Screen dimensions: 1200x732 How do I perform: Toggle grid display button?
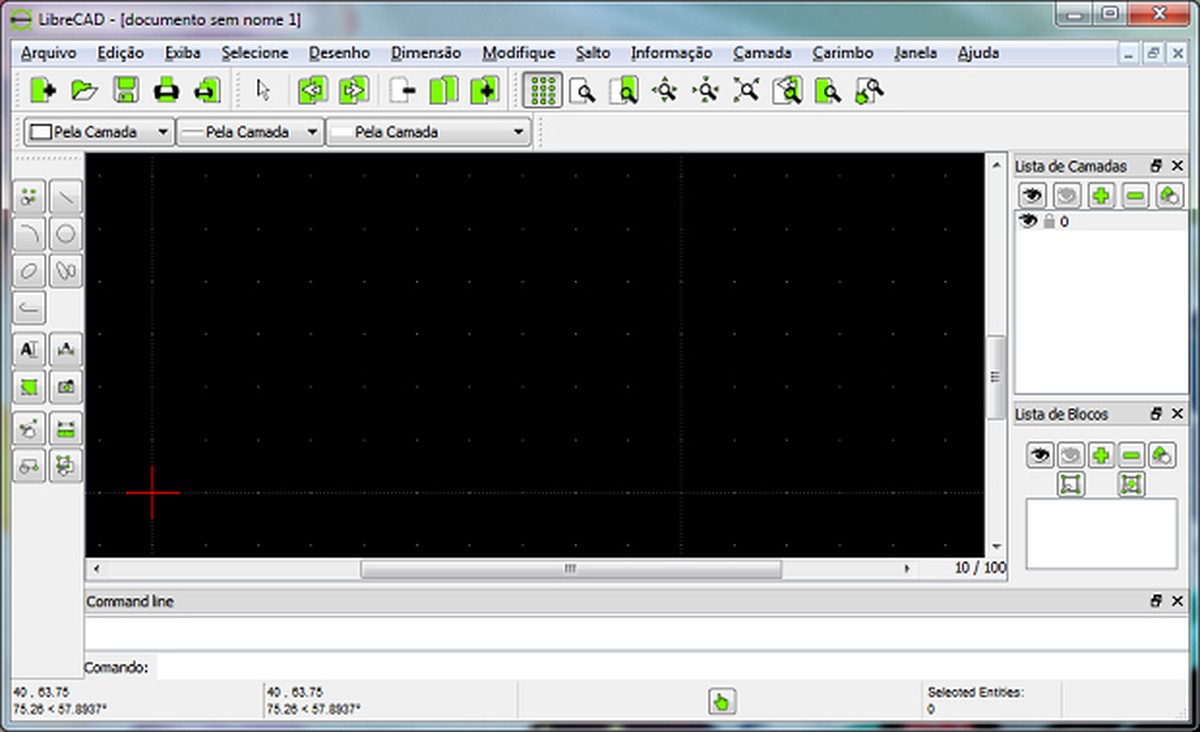tap(542, 91)
